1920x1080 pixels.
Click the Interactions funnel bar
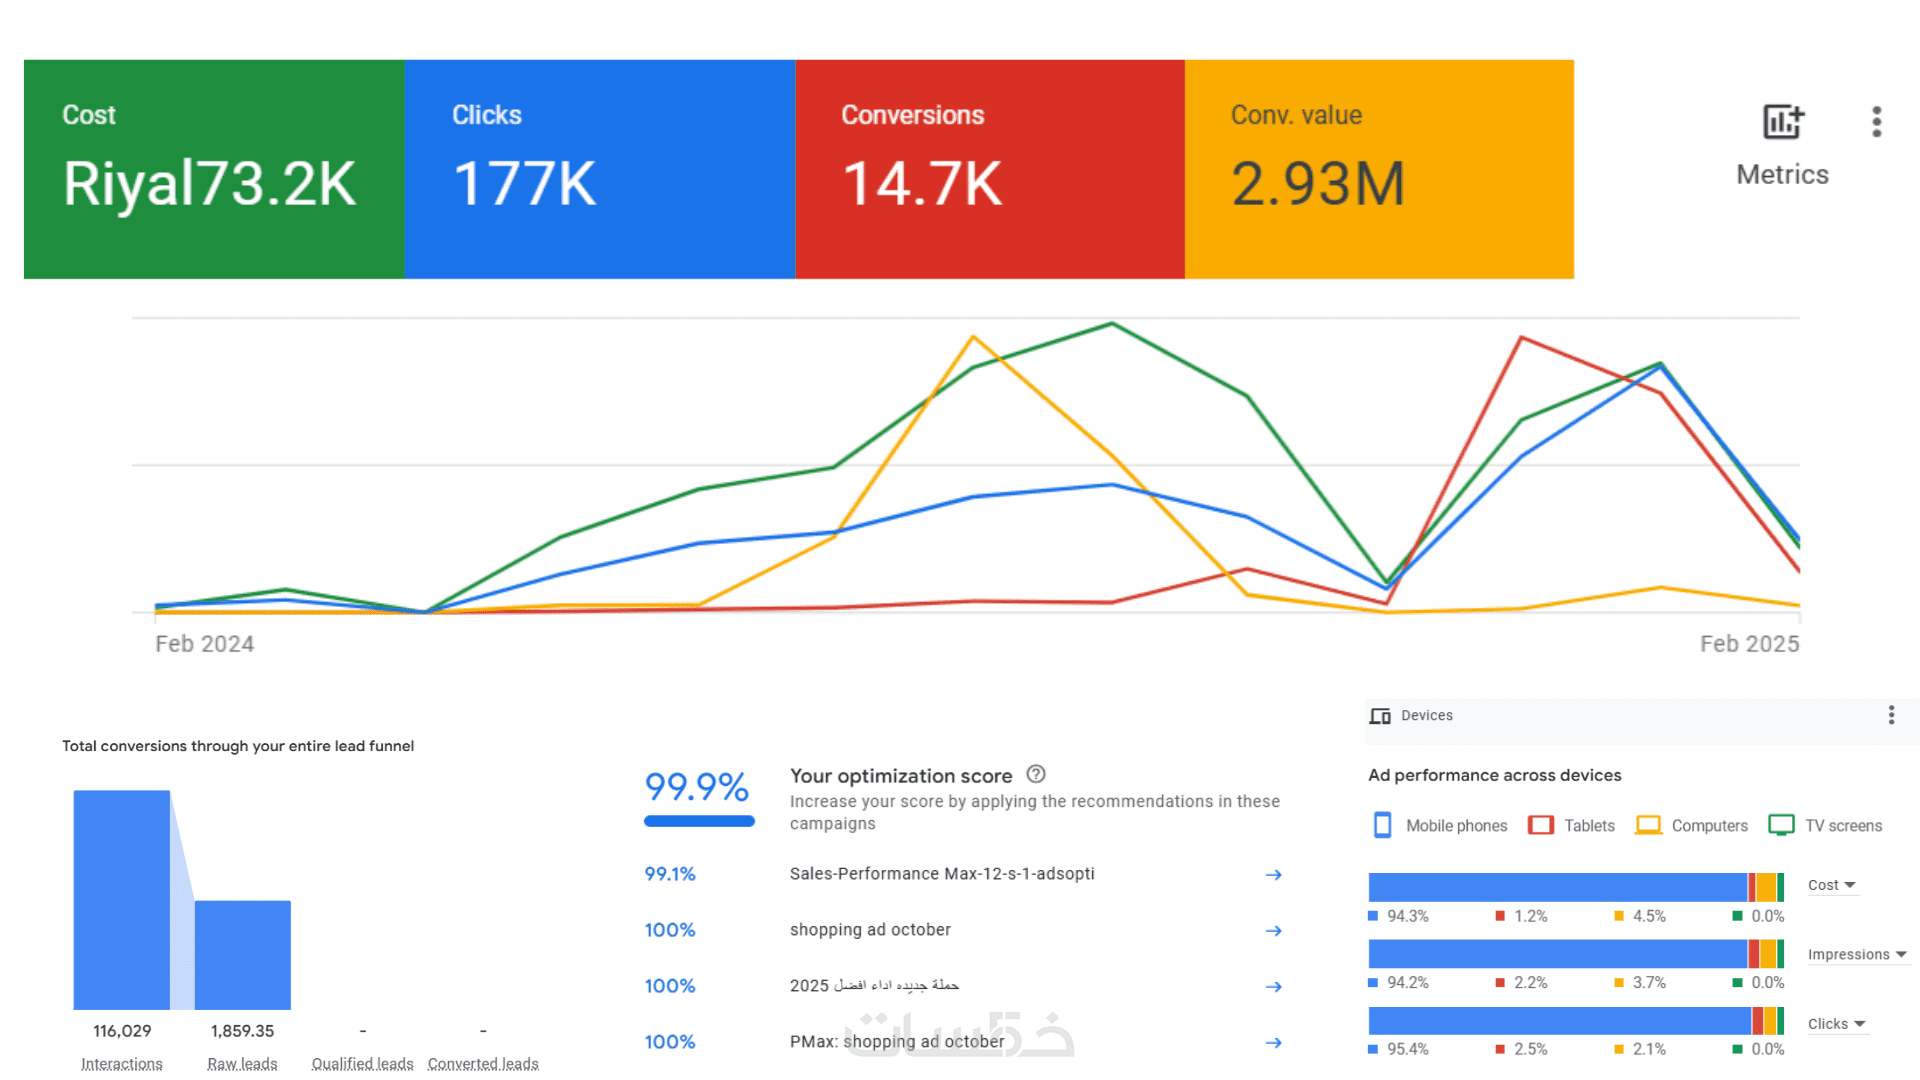click(x=122, y=900)
